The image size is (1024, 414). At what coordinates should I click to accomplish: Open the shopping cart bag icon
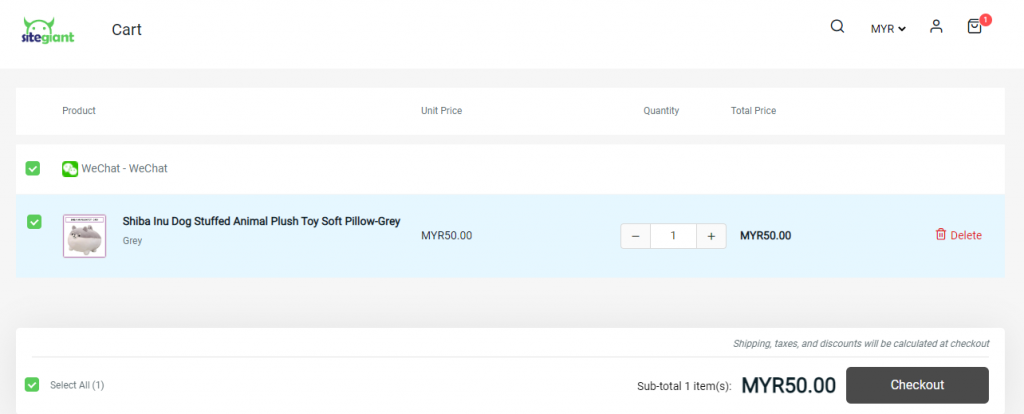[974, 27]
